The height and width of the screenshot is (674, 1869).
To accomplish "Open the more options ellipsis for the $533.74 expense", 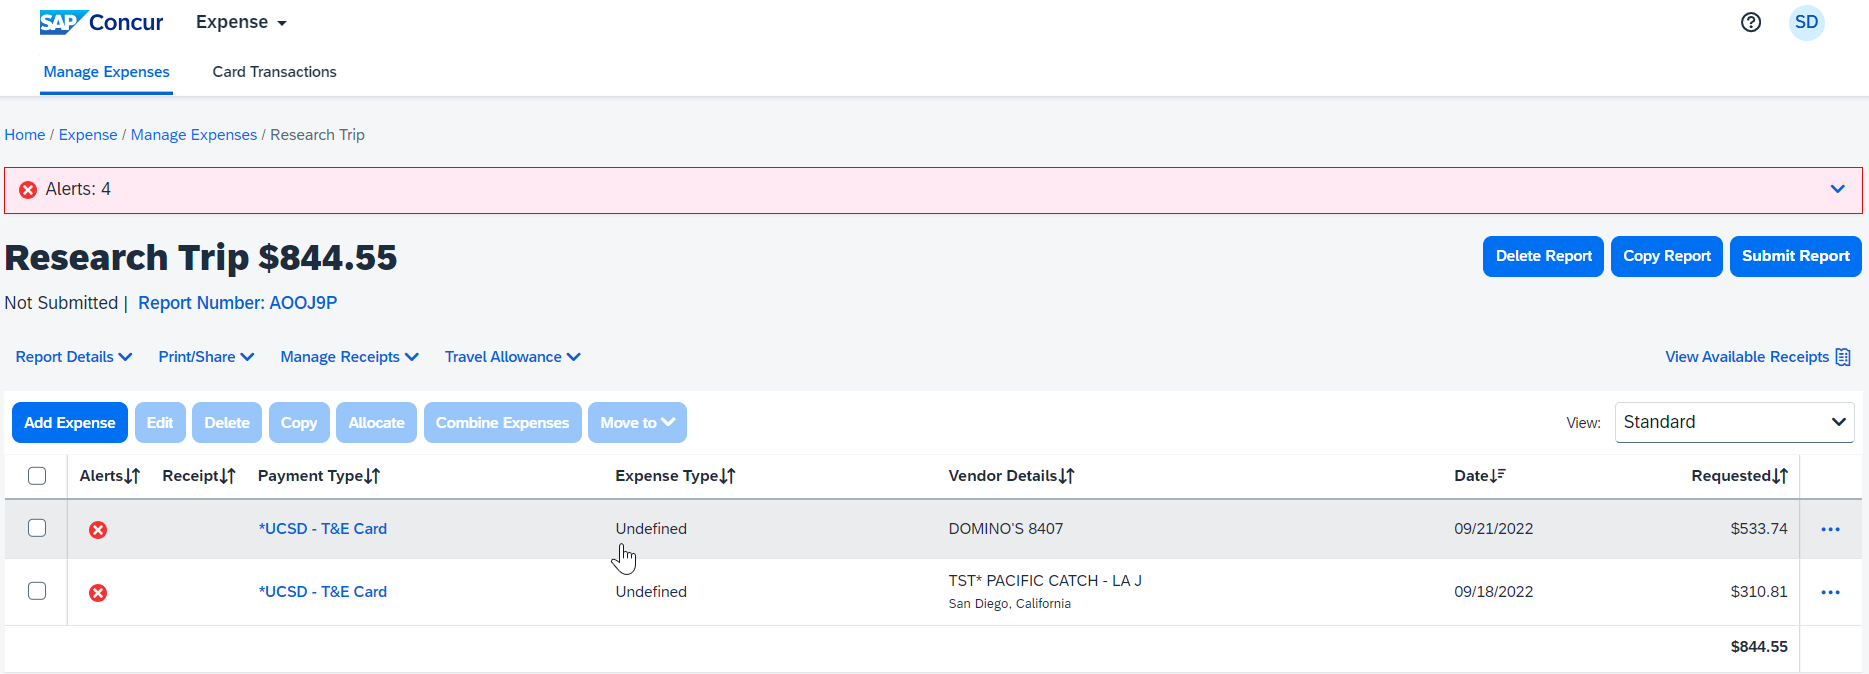I will pyautogui.click(x=1830, y=529).
